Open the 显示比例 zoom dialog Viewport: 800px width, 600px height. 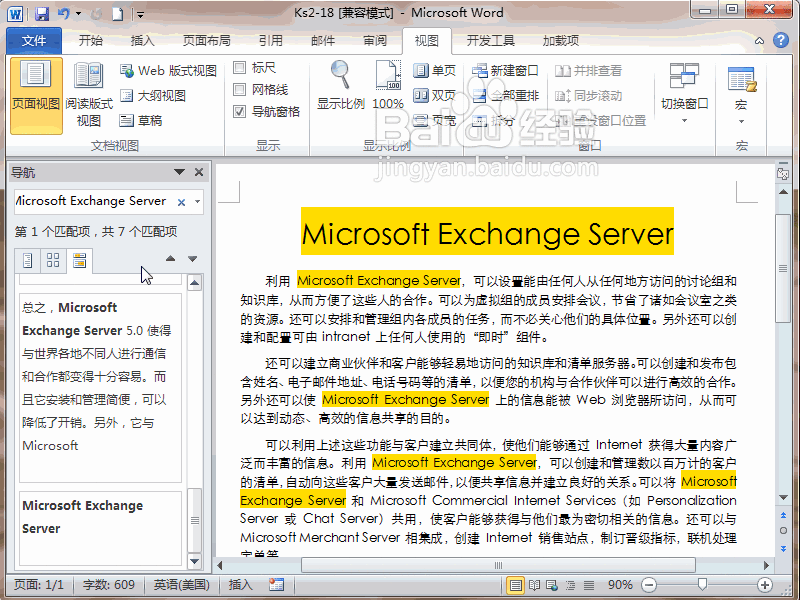[x=340, y=85]
